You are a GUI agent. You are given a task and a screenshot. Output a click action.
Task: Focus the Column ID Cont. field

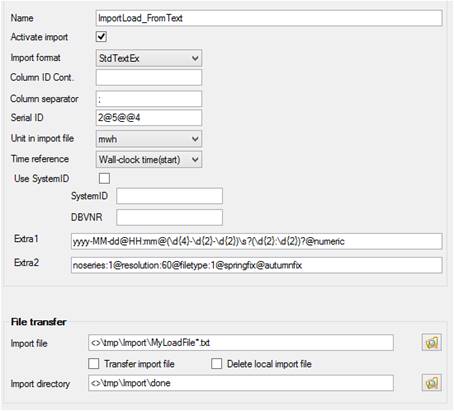pyautogui.click(x=149, y=77)
